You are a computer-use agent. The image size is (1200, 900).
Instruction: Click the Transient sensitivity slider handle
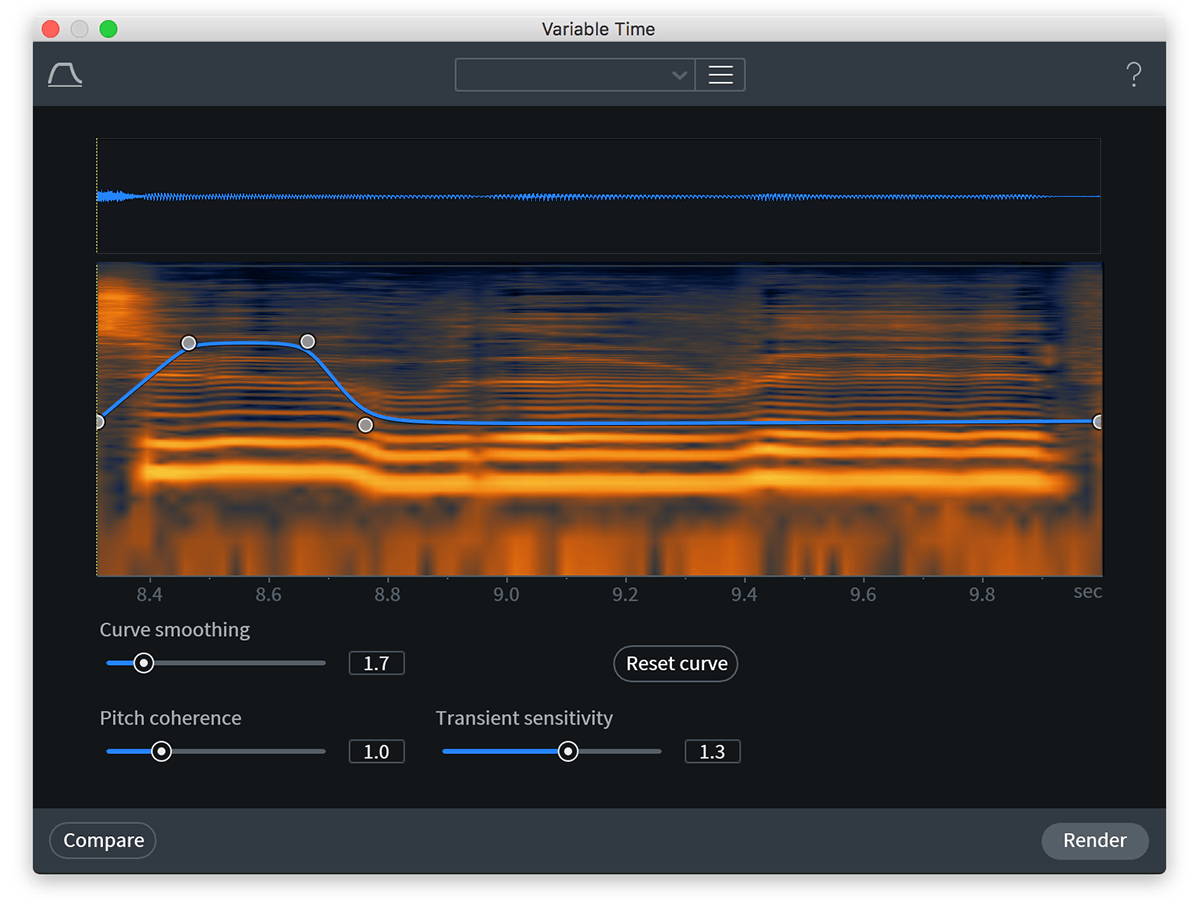pyautogui.click(x=567, y=750)
